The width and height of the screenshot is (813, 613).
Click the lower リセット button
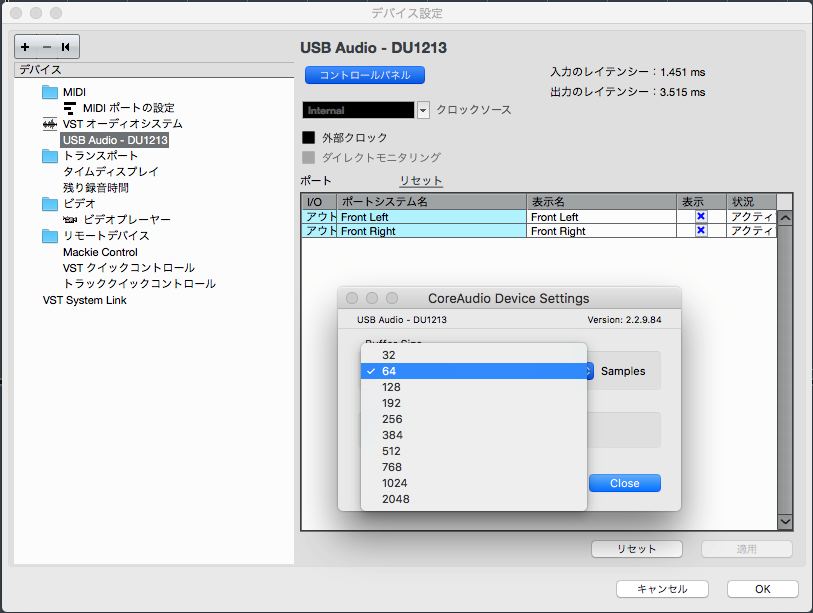click(x=637, y=549)
